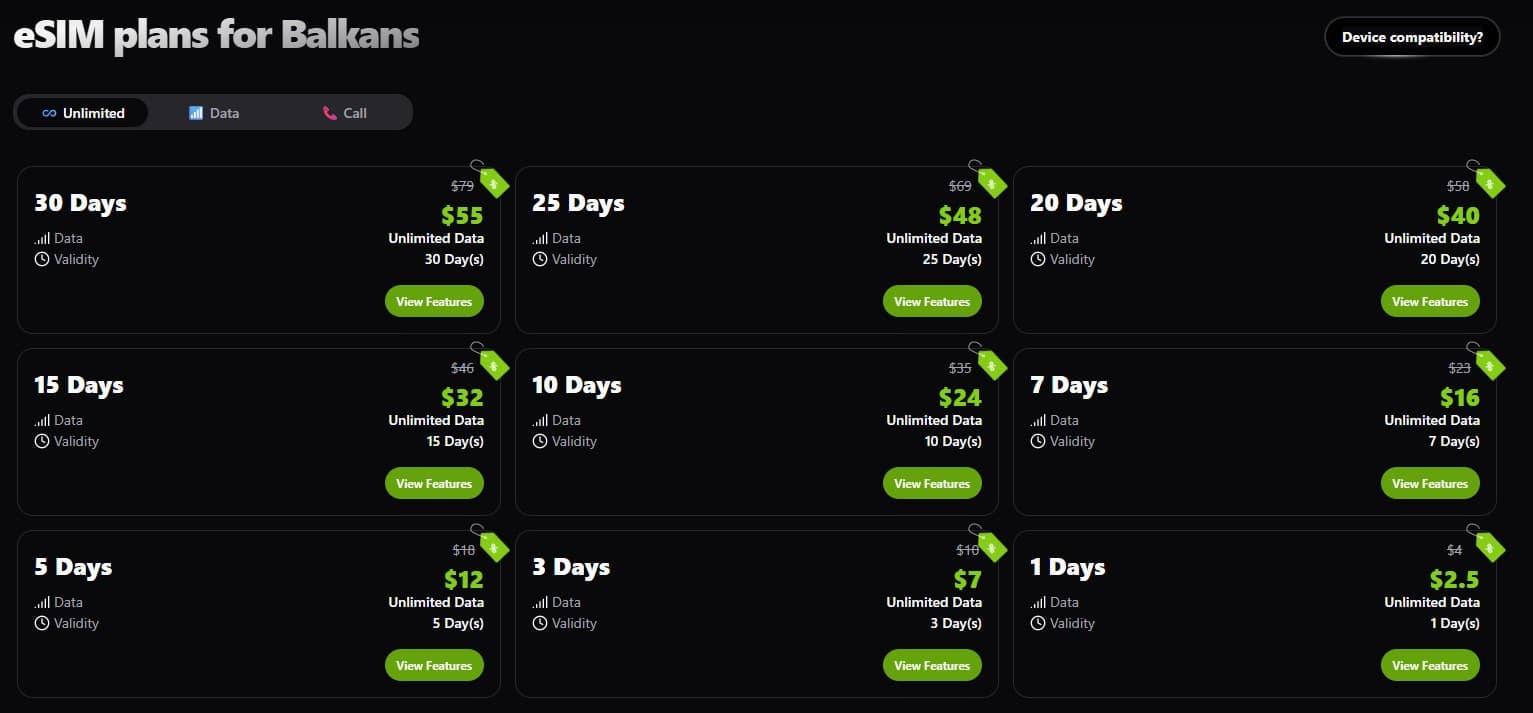Click the signal bars Data icon in 20 Days card
Screen dimensions: 1533x713
[x=1038, y=238]
